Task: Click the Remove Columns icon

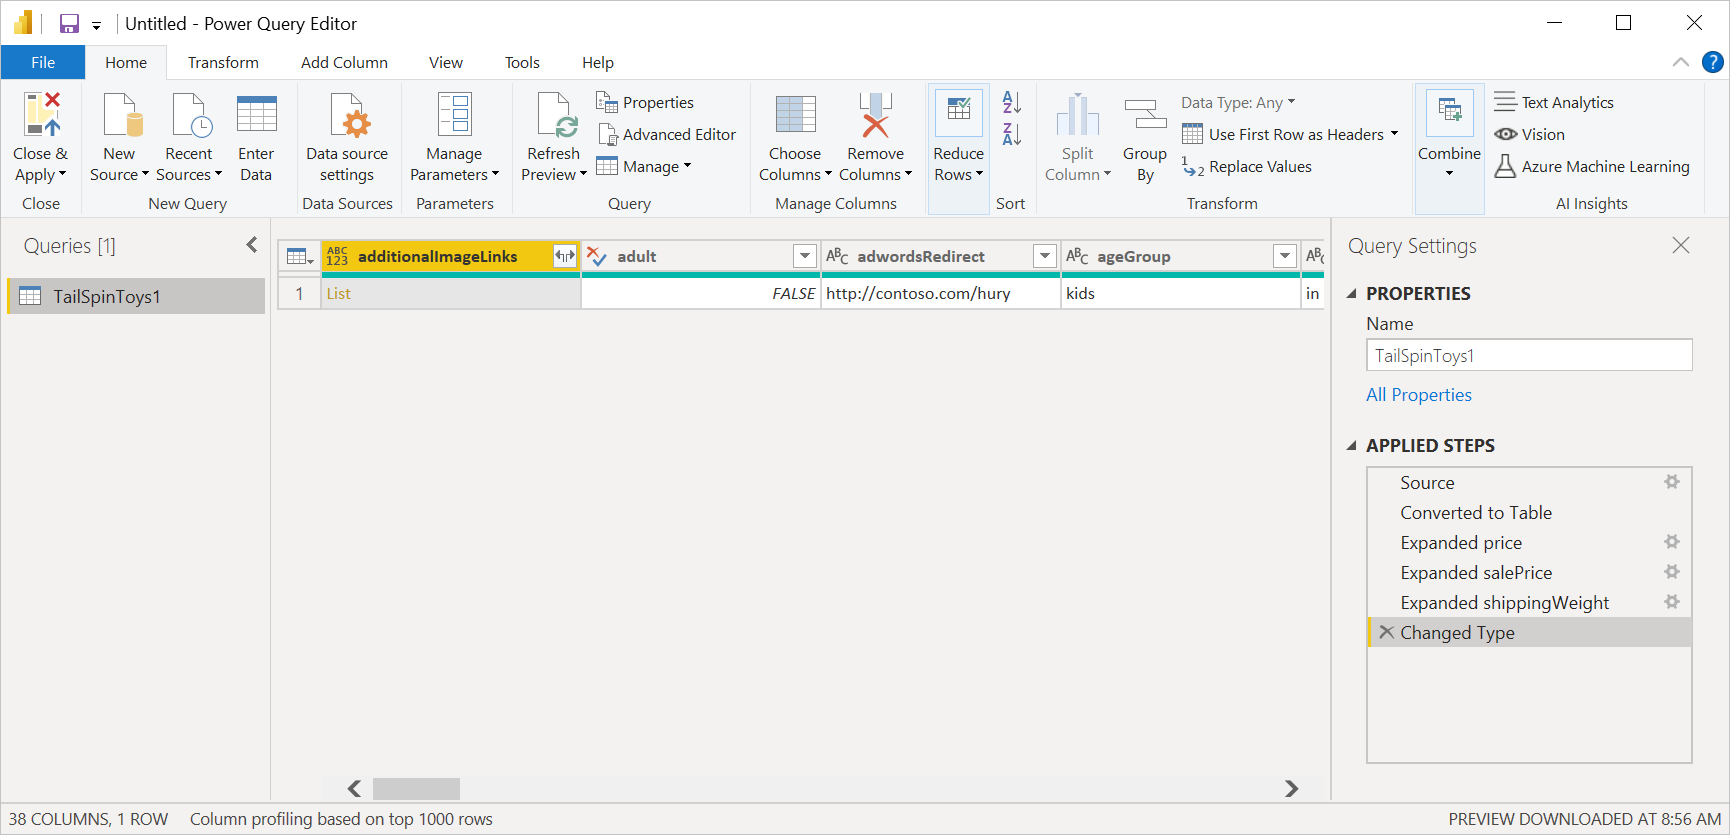Action: [875, 114]
